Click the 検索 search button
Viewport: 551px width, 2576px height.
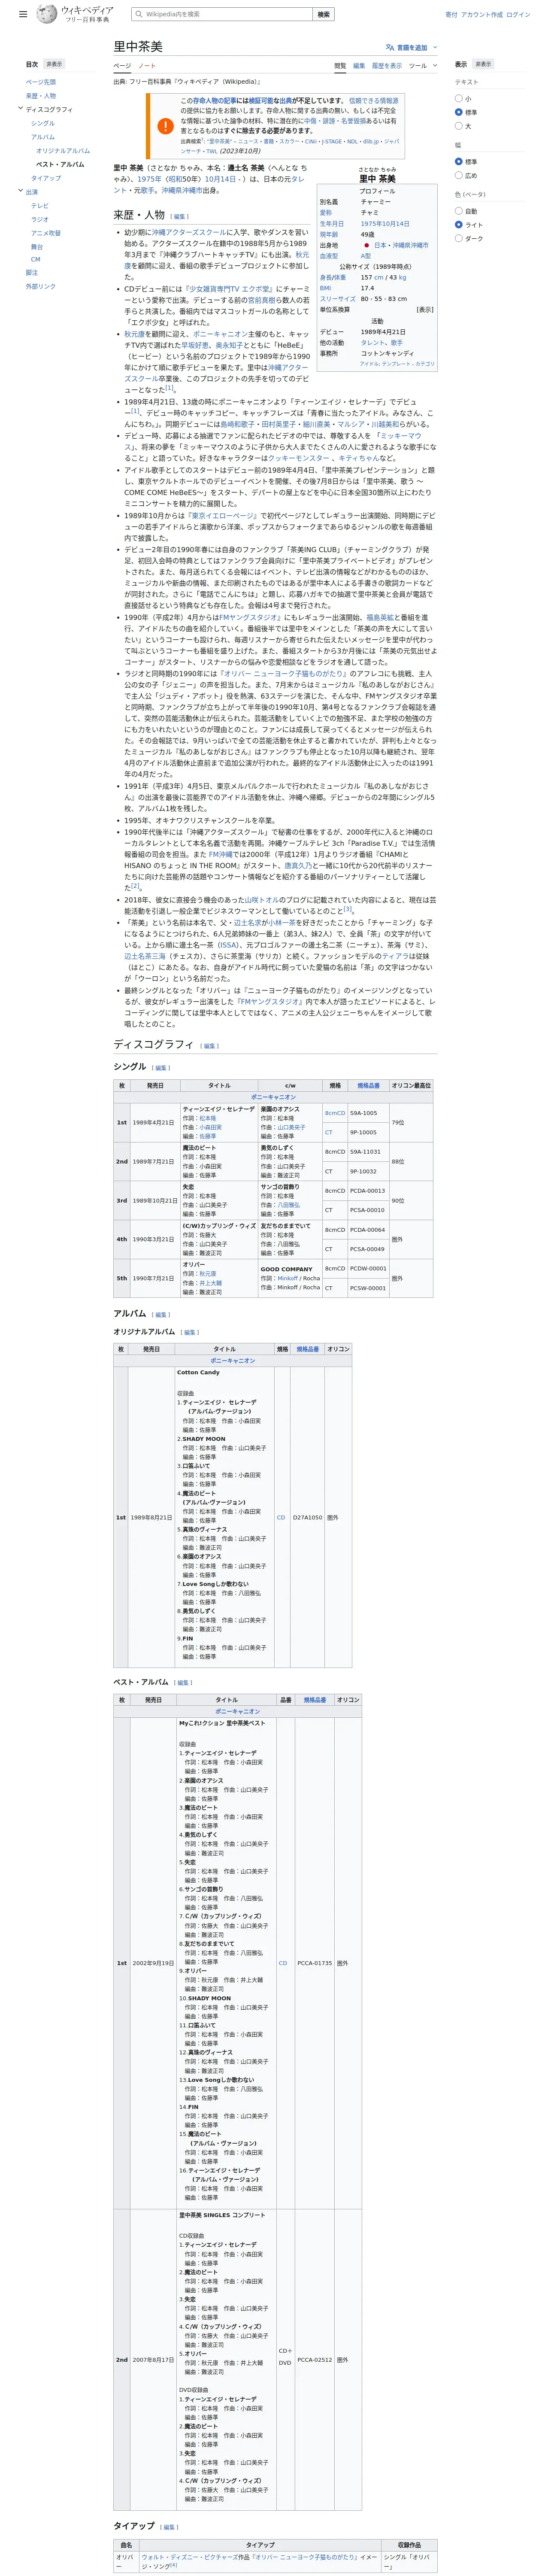coord(323,15)
